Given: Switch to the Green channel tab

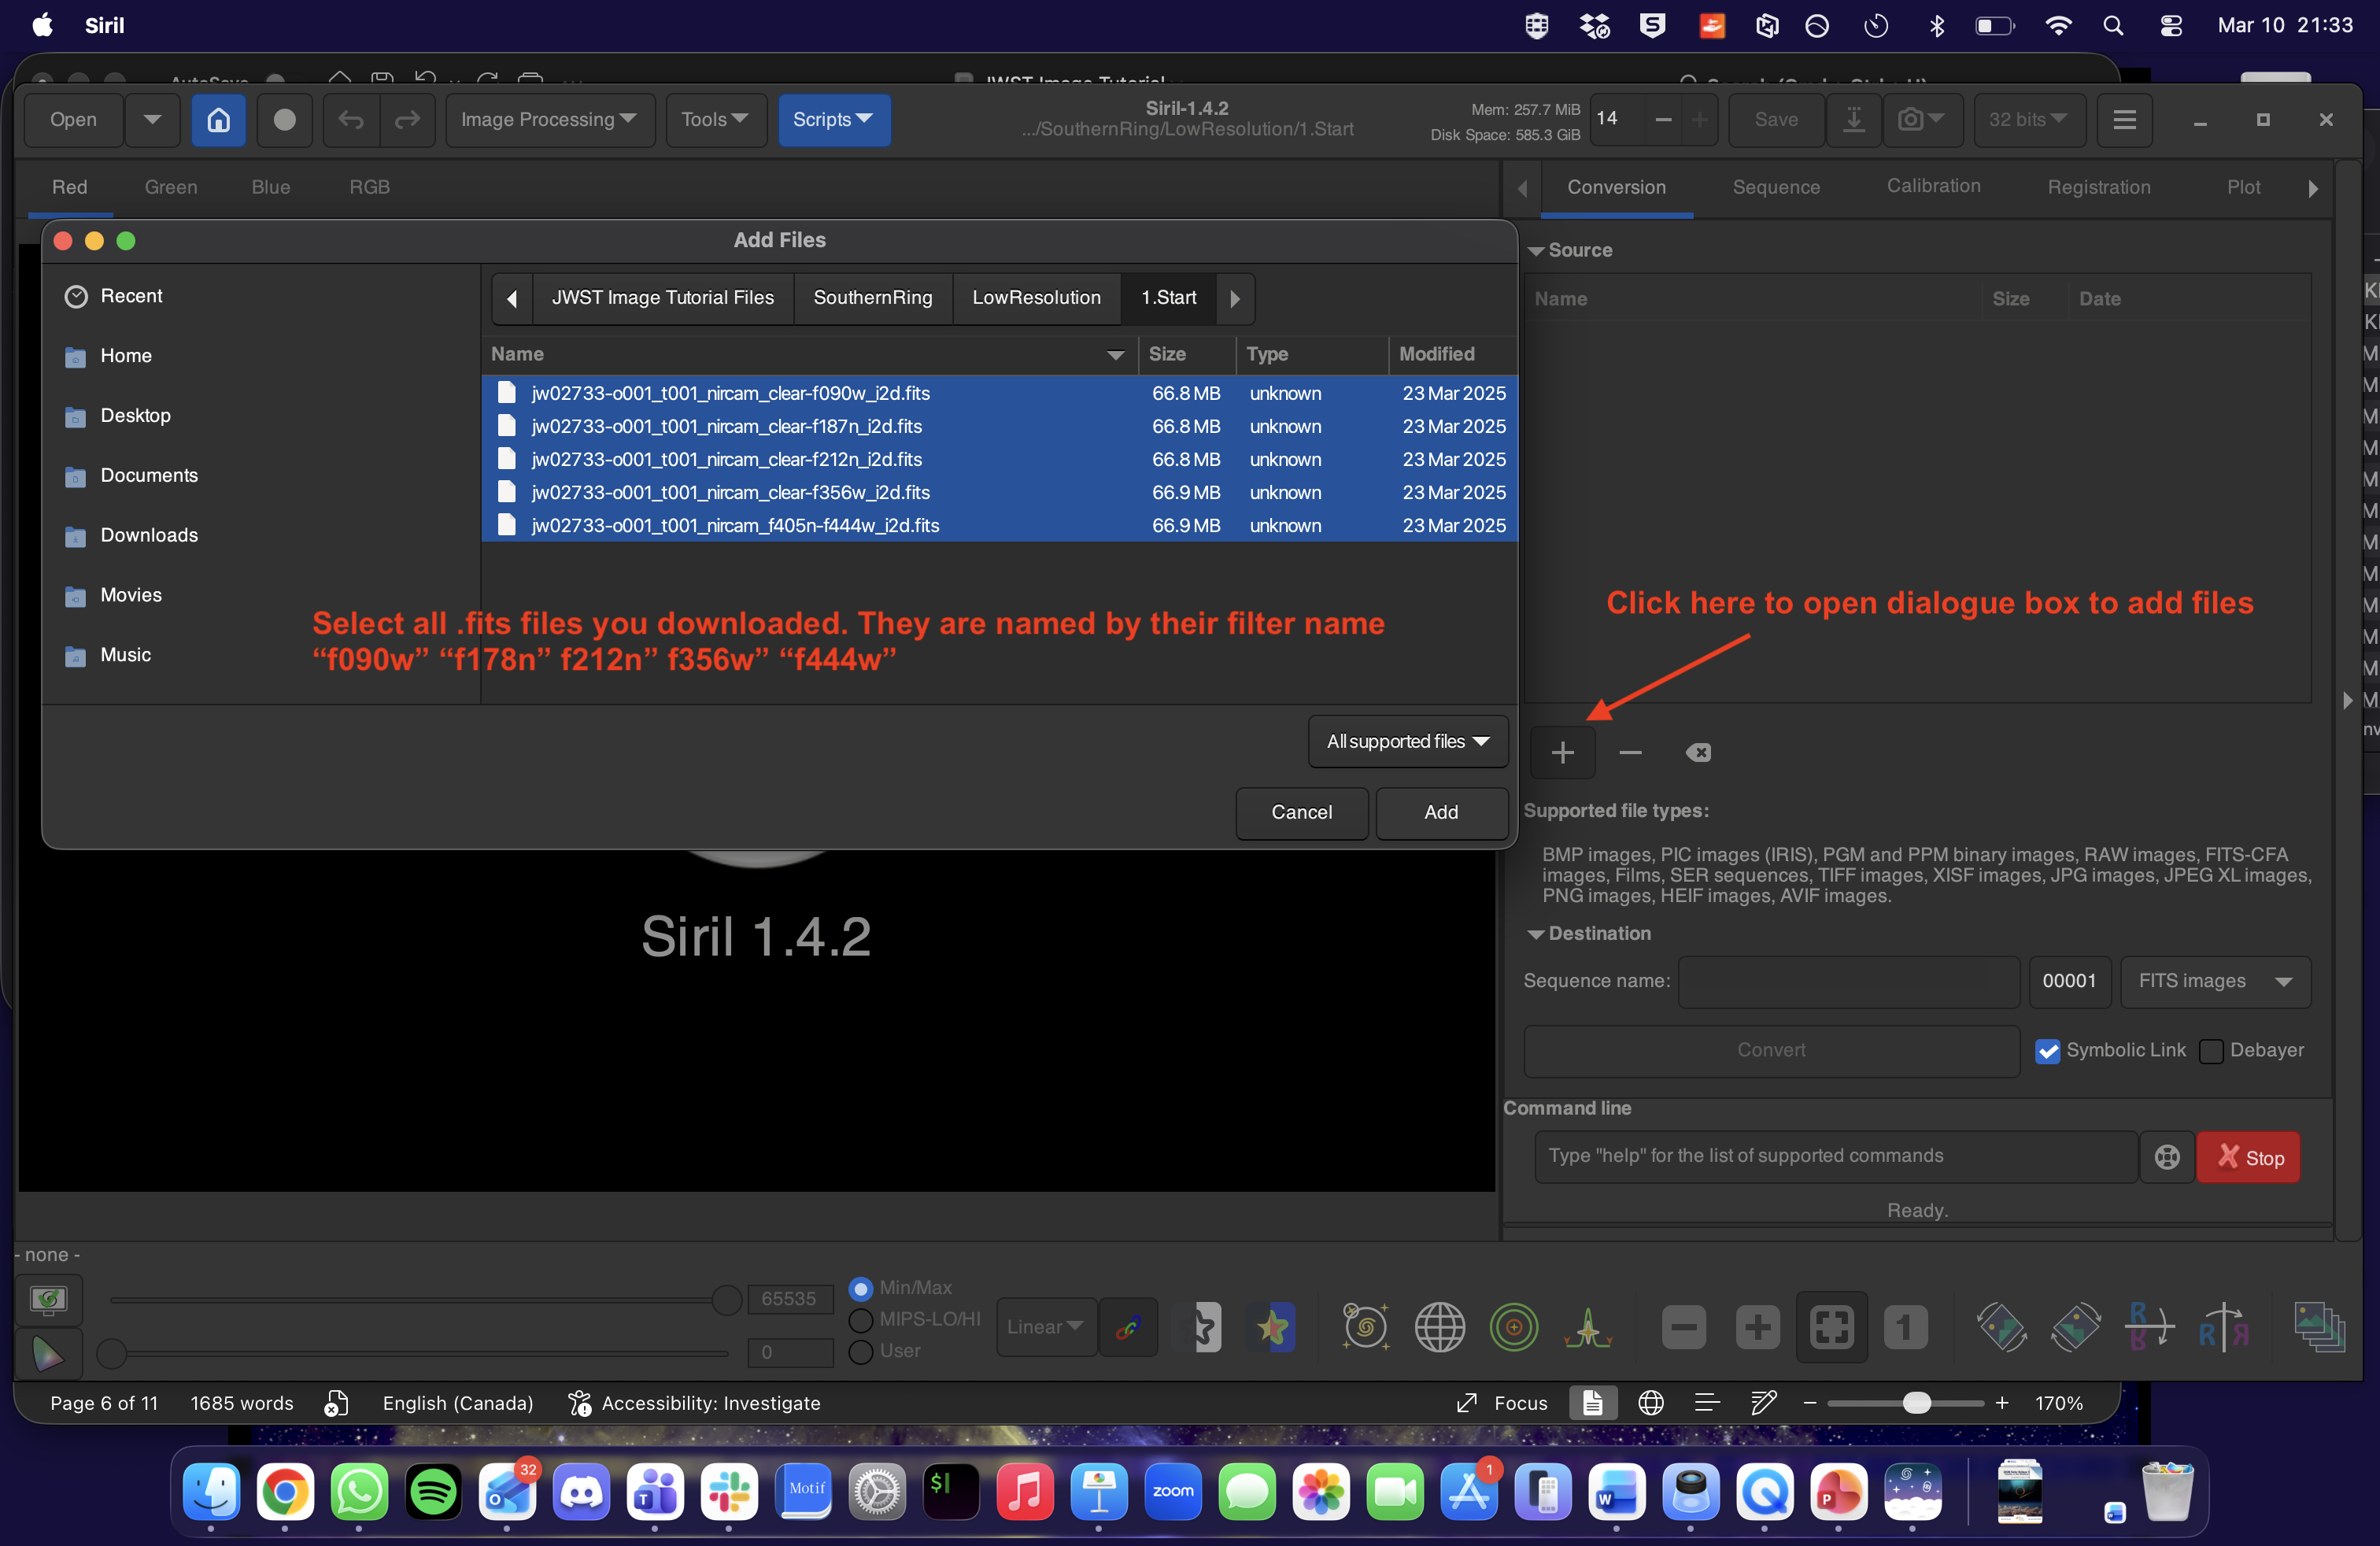Looking at the screenshot, I should (170, 187).
